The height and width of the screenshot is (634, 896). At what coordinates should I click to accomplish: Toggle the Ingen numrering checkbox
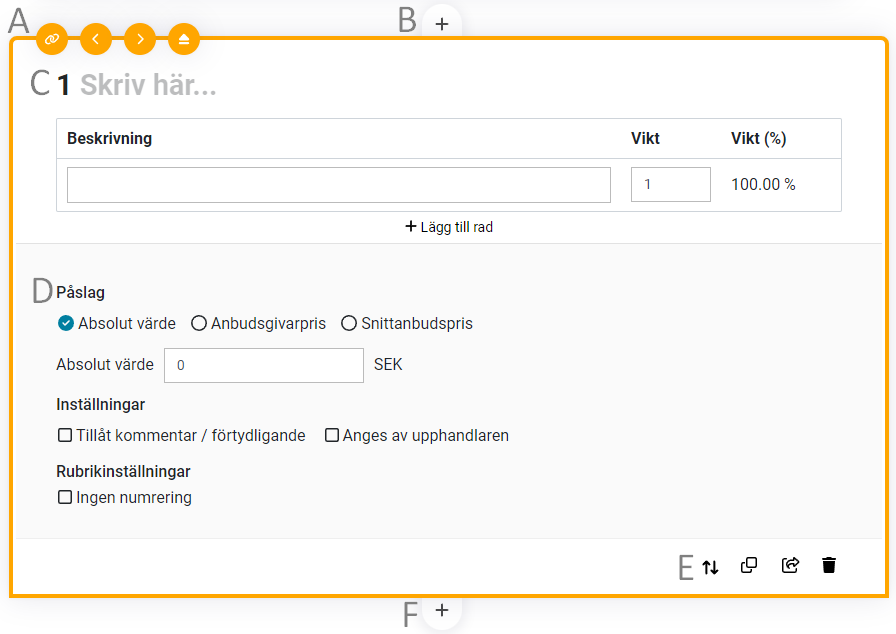tap(66, 497)
